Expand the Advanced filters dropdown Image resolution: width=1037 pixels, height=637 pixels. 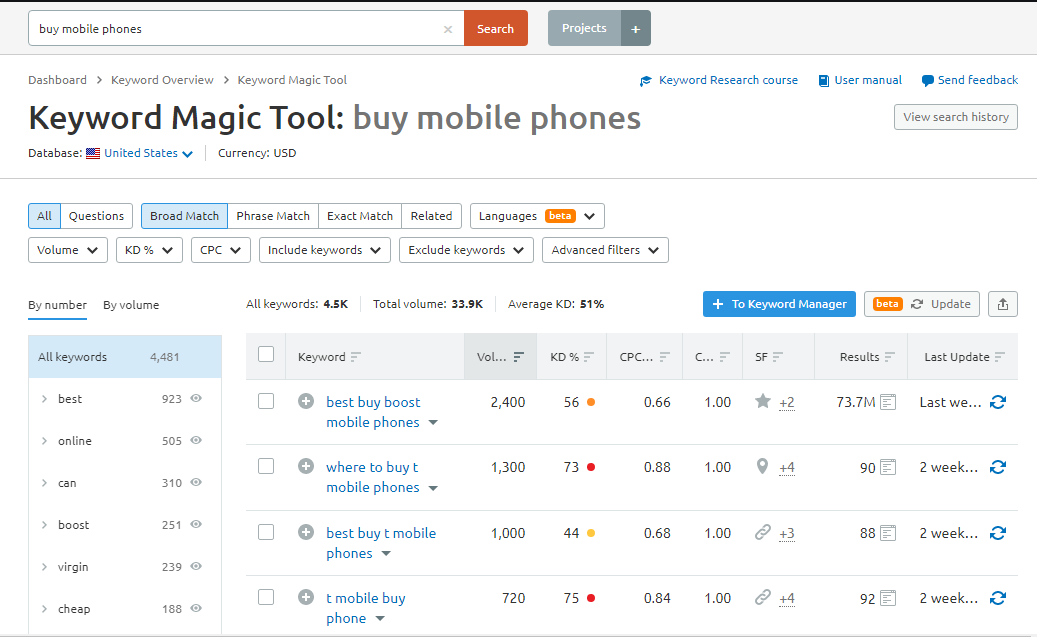605,250
